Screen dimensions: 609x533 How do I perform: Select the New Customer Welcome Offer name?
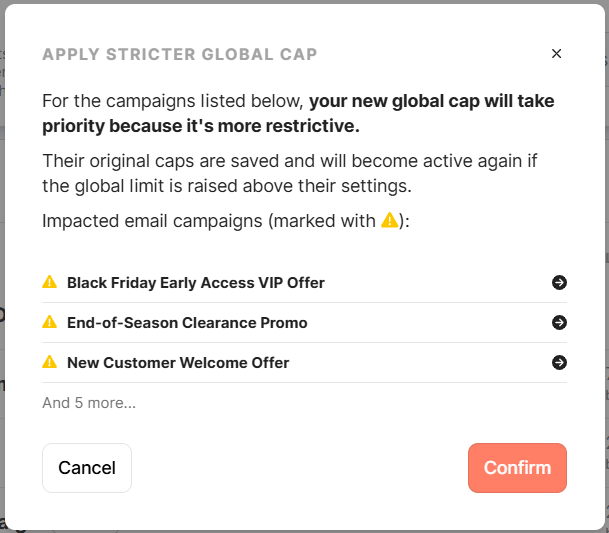click(x=178, y=363)
